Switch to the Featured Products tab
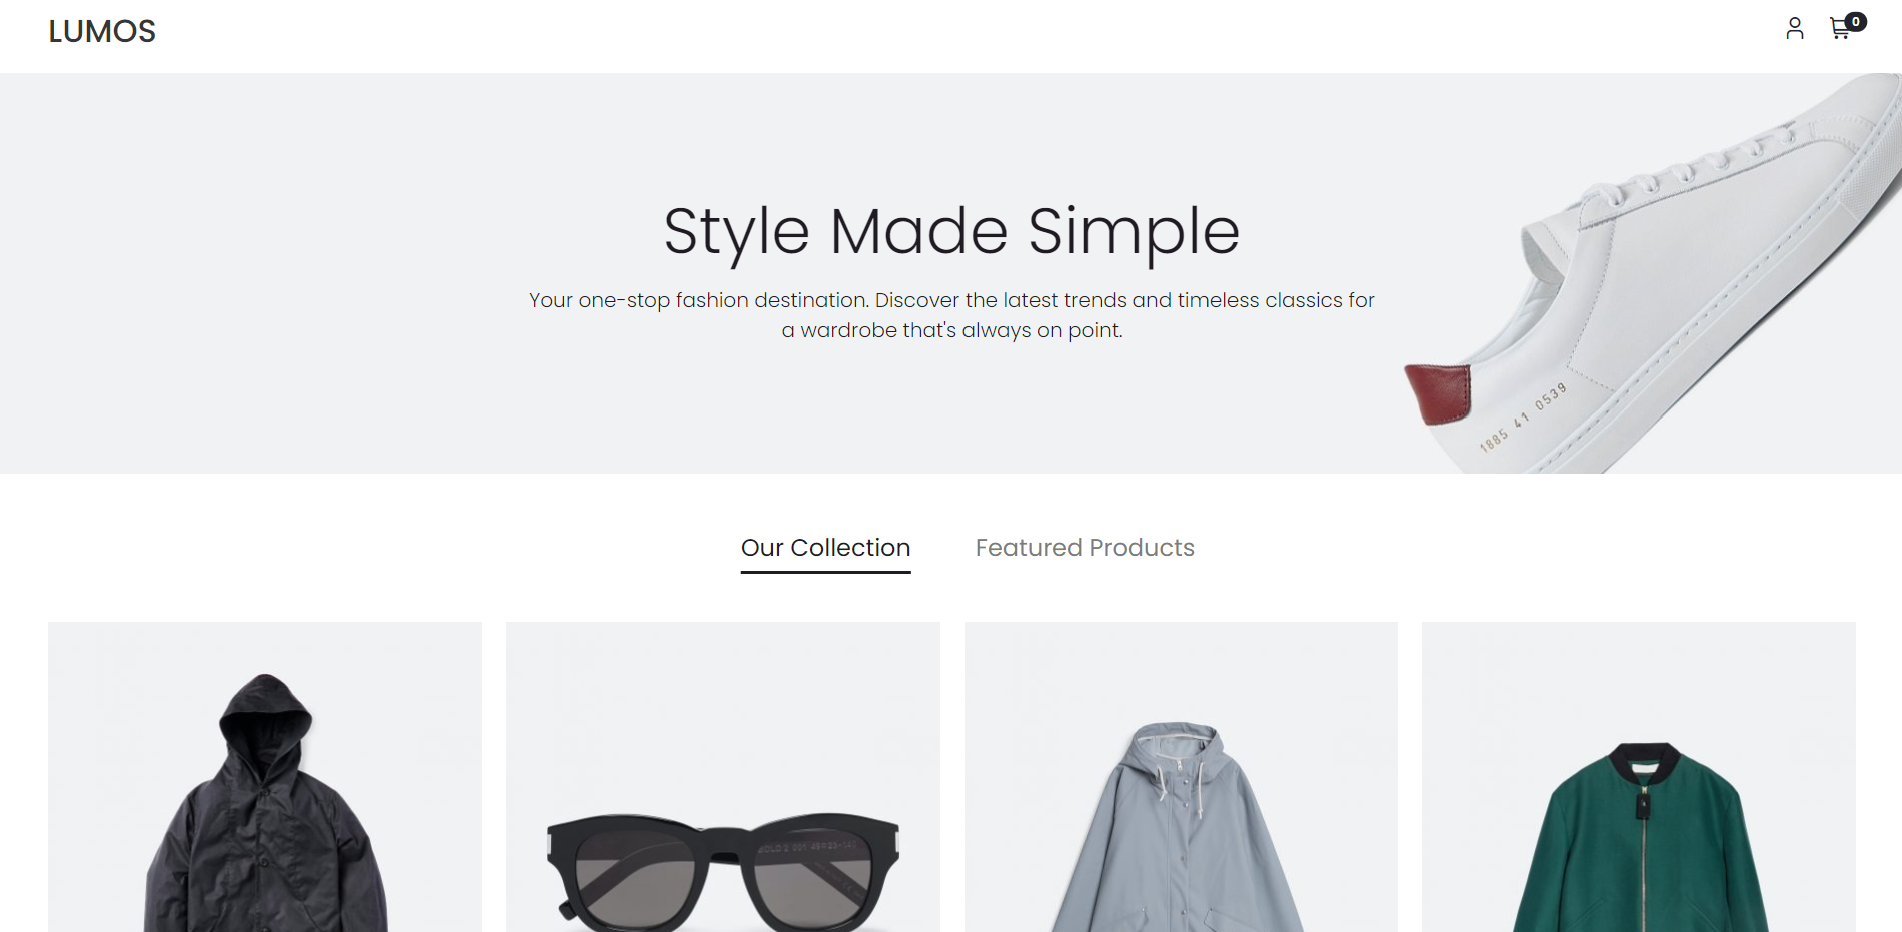The width and height of the screenshot is (1902, 932). [x=1085, y=548]
